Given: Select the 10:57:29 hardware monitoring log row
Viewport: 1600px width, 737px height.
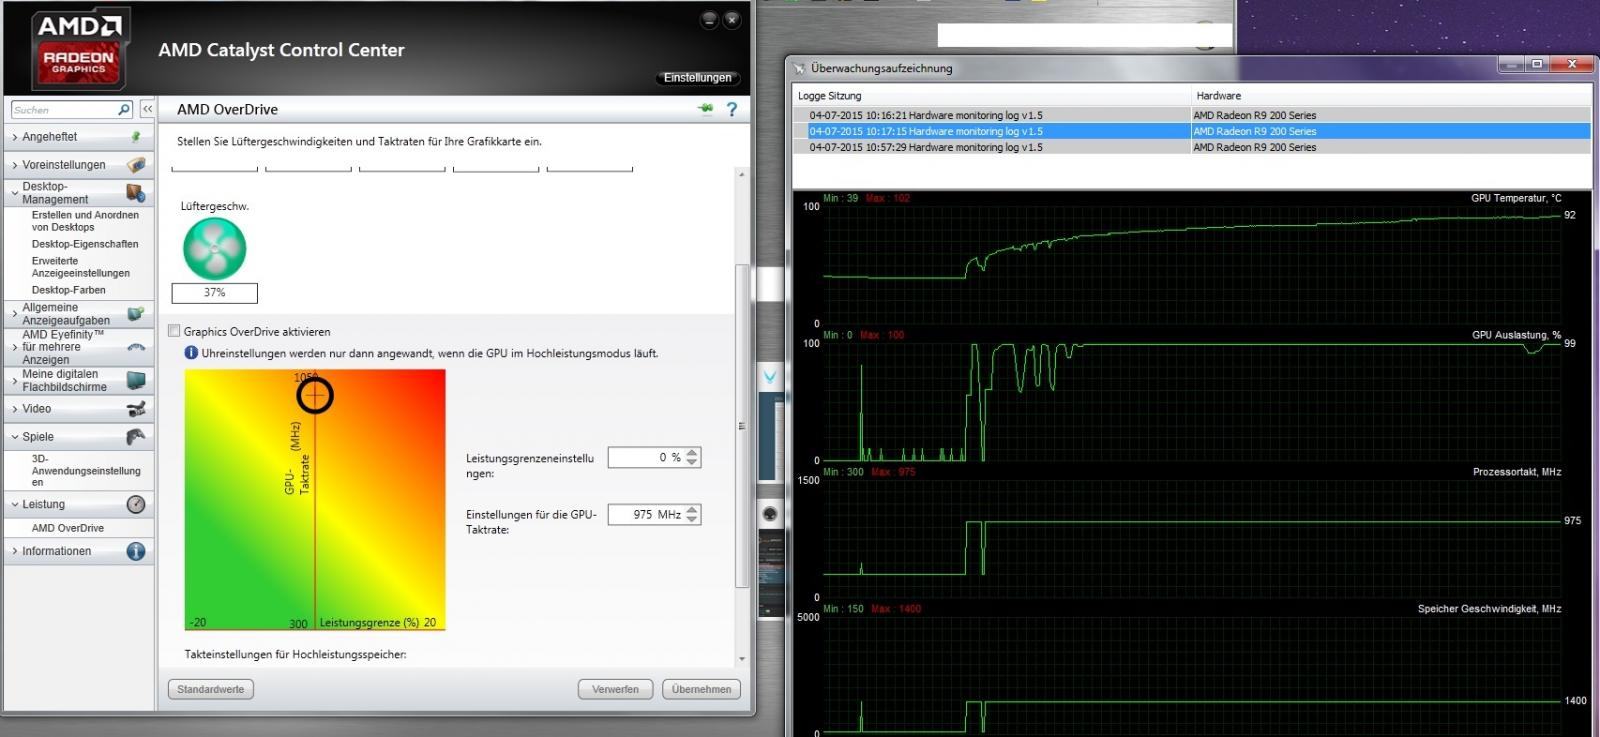Looking at the screenshot, I should 1191,147.
